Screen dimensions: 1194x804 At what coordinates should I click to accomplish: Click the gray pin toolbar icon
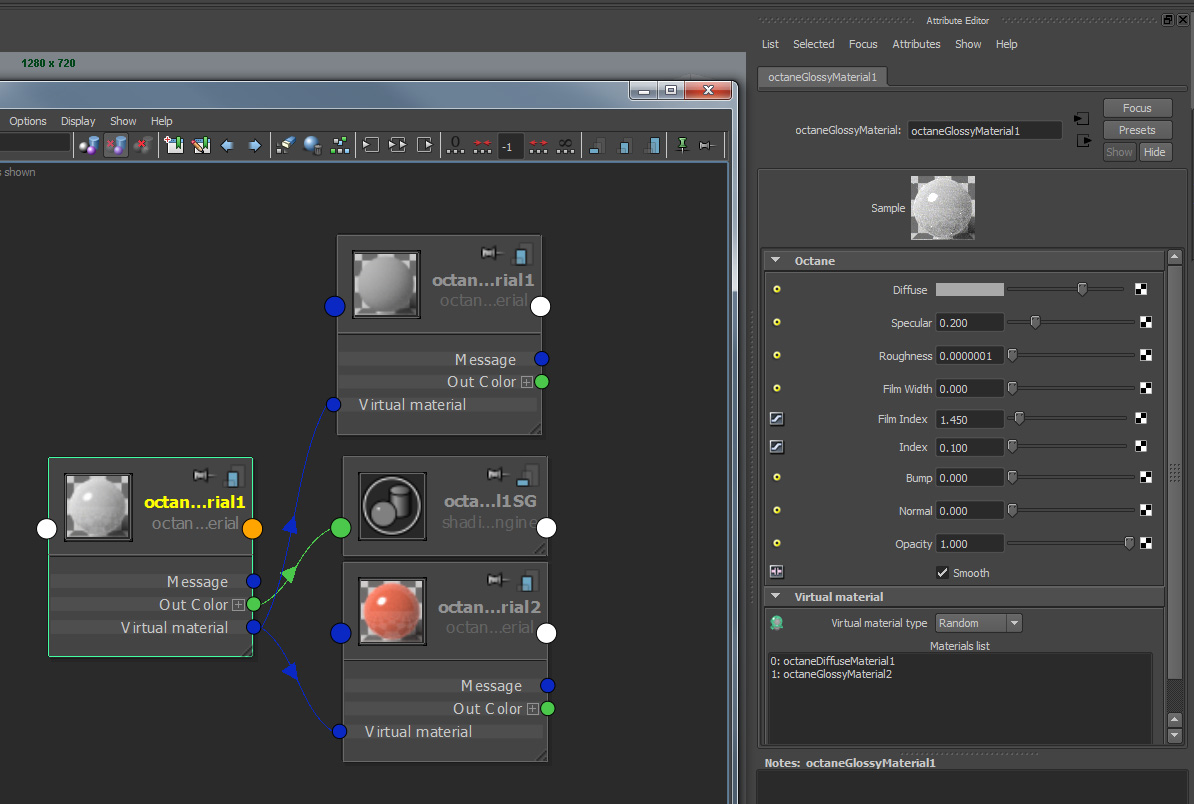coord(707,145)
